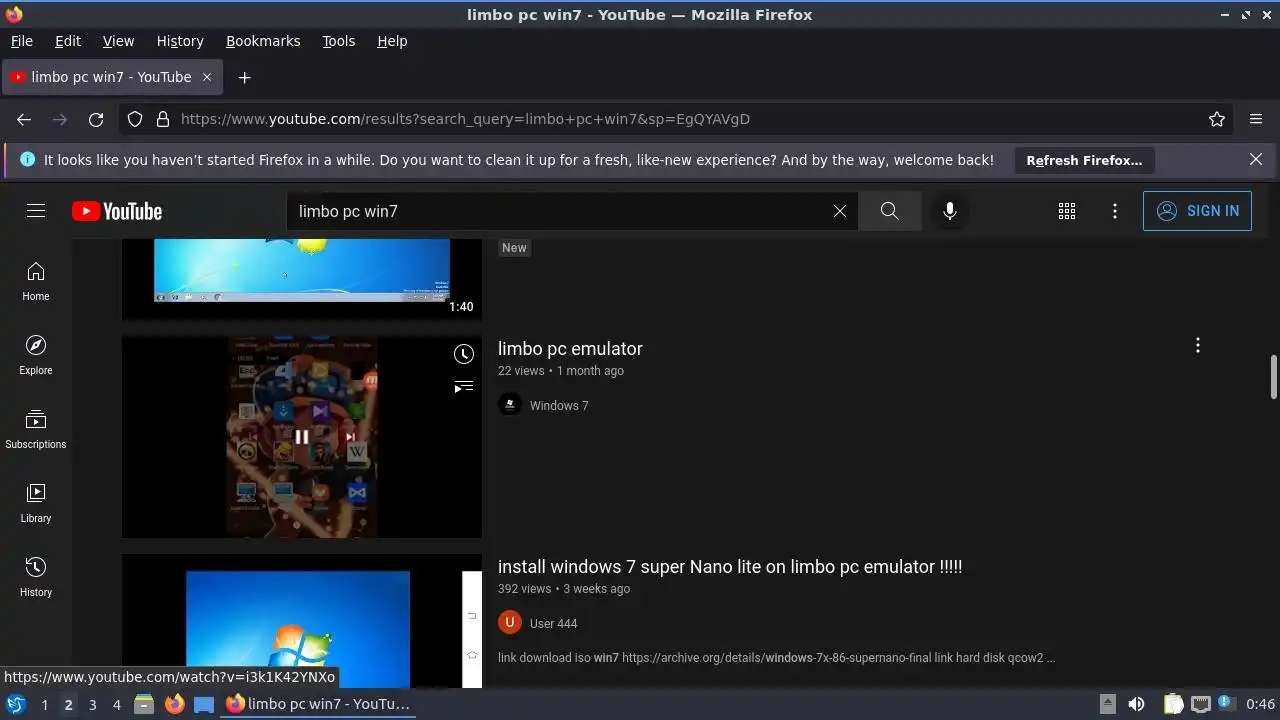1280x720 pixels.
Task: Clear the search query with the X icon
Action: click(840, 211)
